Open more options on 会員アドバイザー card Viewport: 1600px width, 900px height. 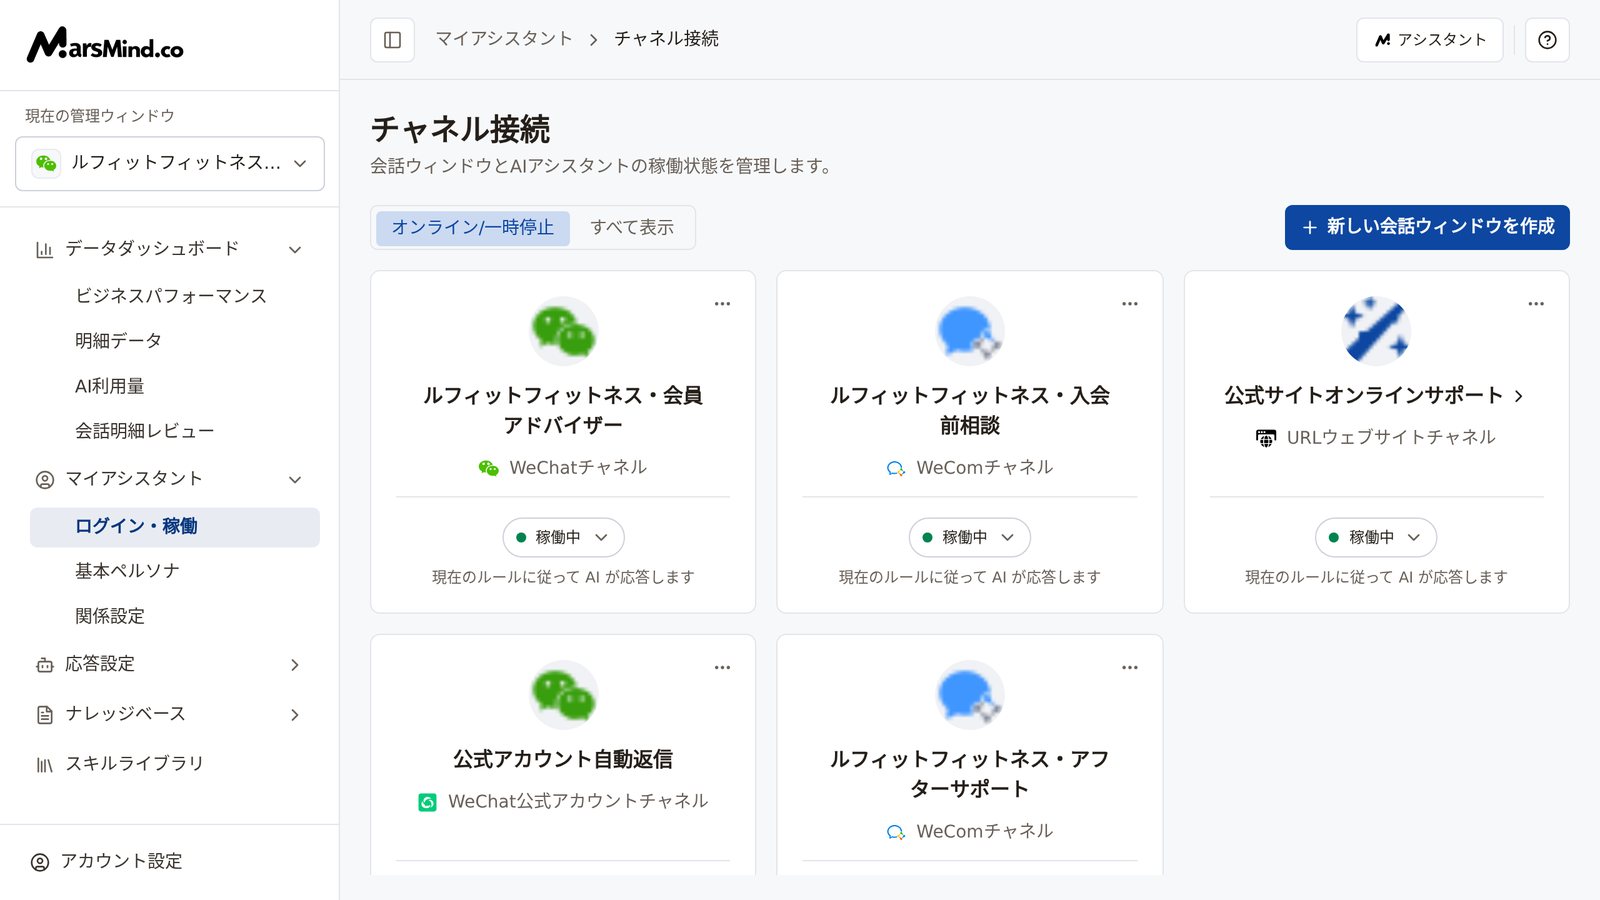[x=722, y=304]
